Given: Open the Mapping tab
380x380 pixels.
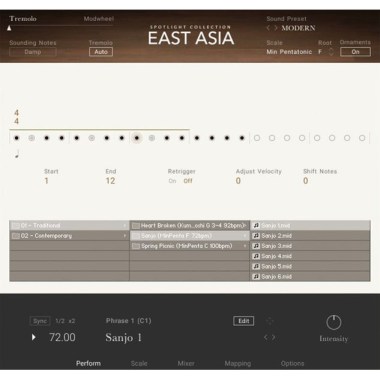Looking at the screenshot, I should click(238, 363).
